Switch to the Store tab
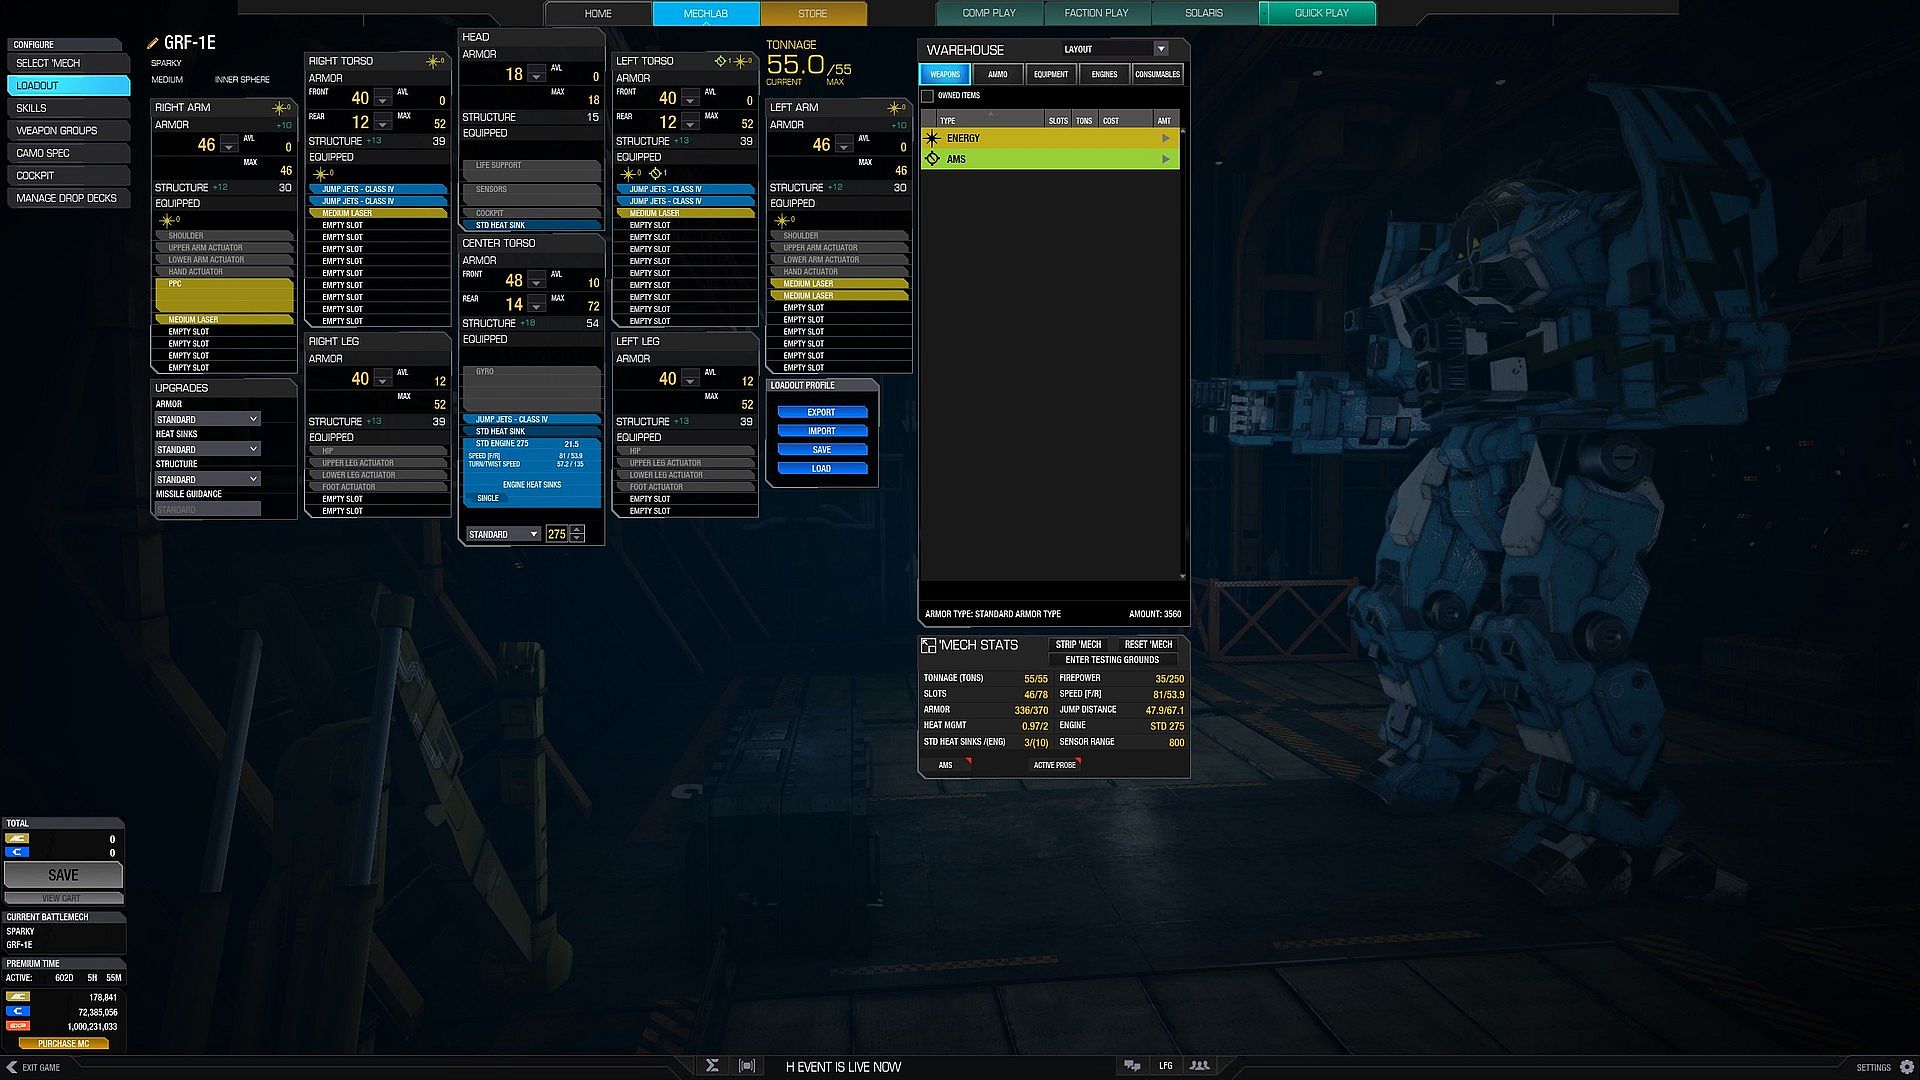 [x=812, y=14]
